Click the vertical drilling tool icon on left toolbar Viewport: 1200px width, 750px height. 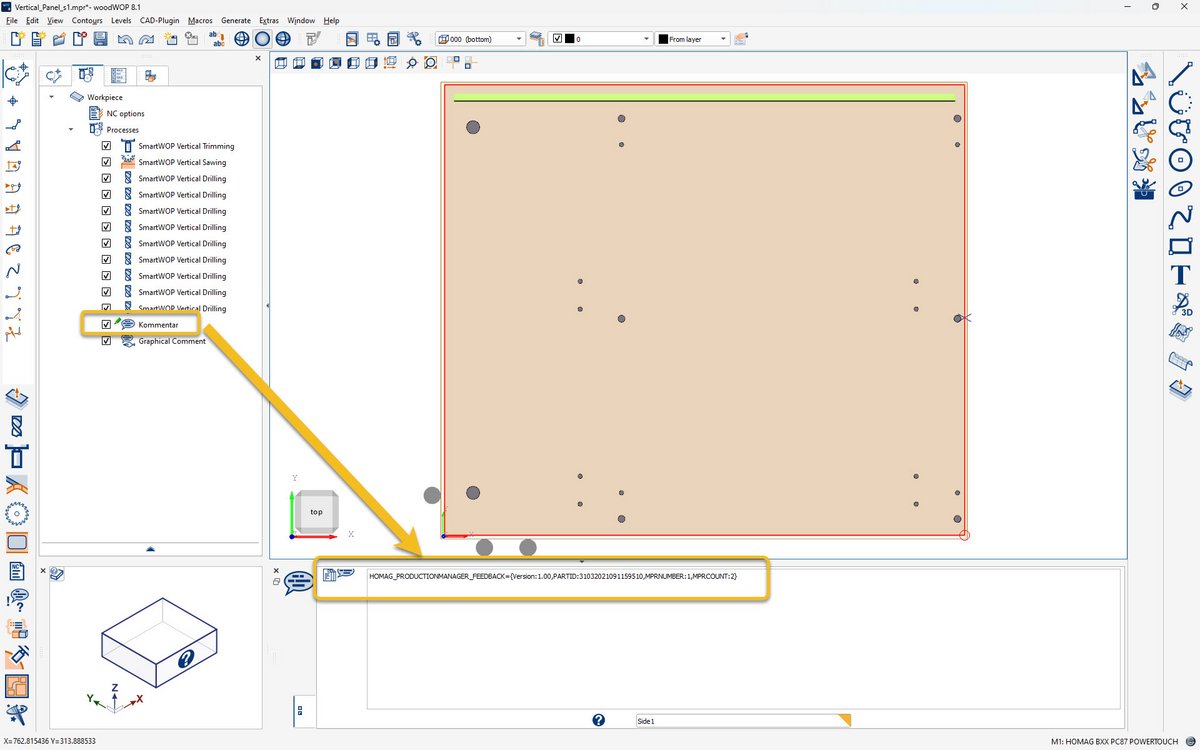[x=17, y=426]
